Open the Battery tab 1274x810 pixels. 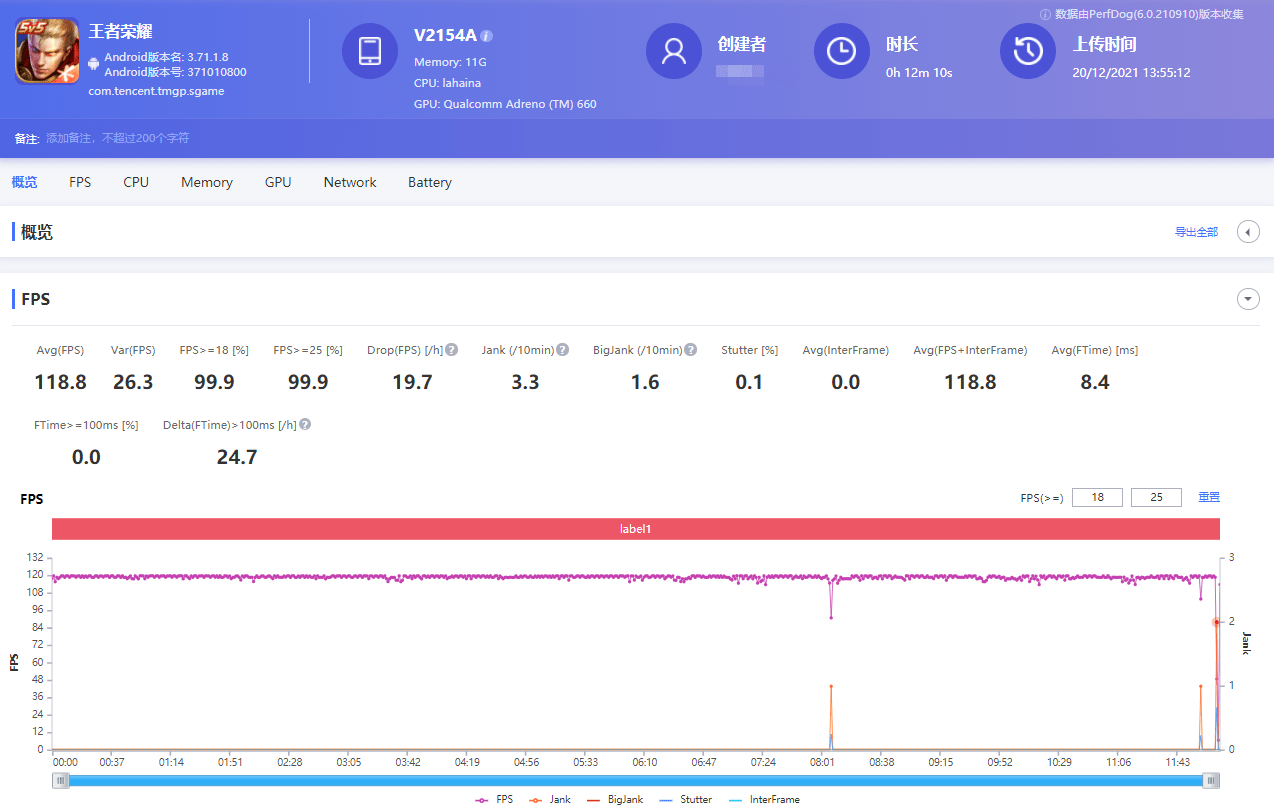click(x=430, y=182)
